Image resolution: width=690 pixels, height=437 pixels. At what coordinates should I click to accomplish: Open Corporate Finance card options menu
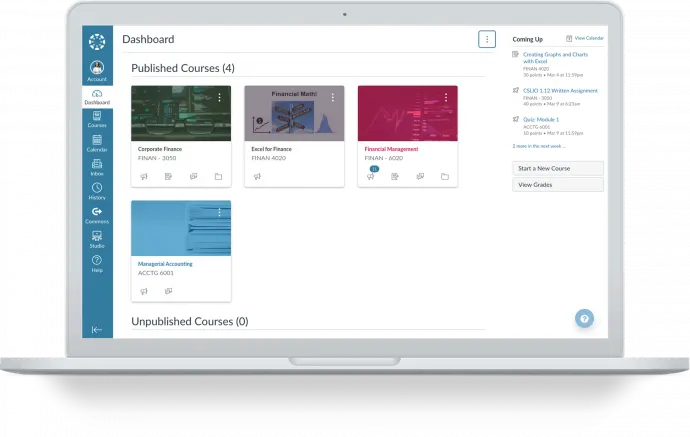point(219,98)
